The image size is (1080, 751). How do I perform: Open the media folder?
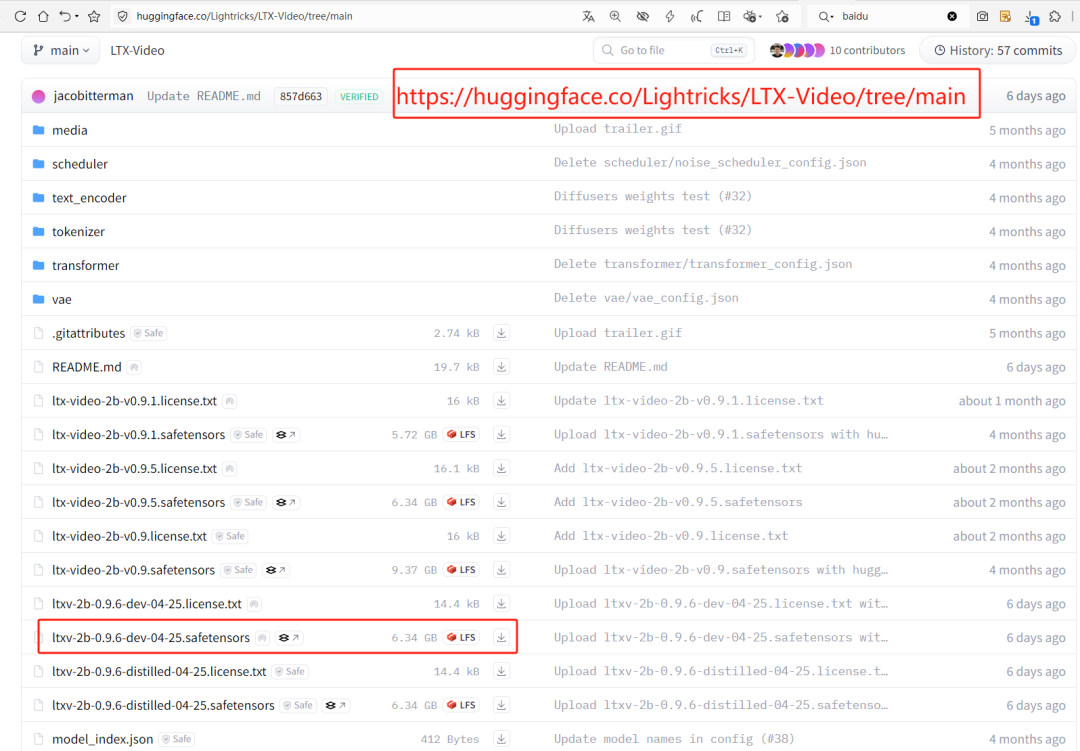70,130
